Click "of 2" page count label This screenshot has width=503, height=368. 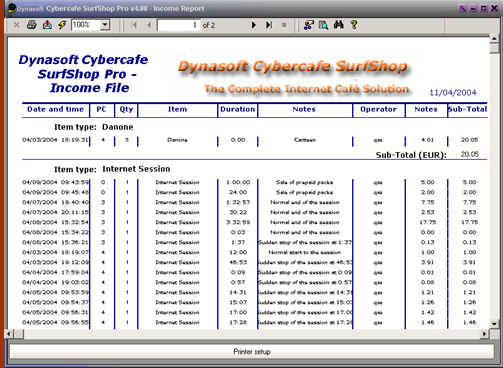point(209,25)
